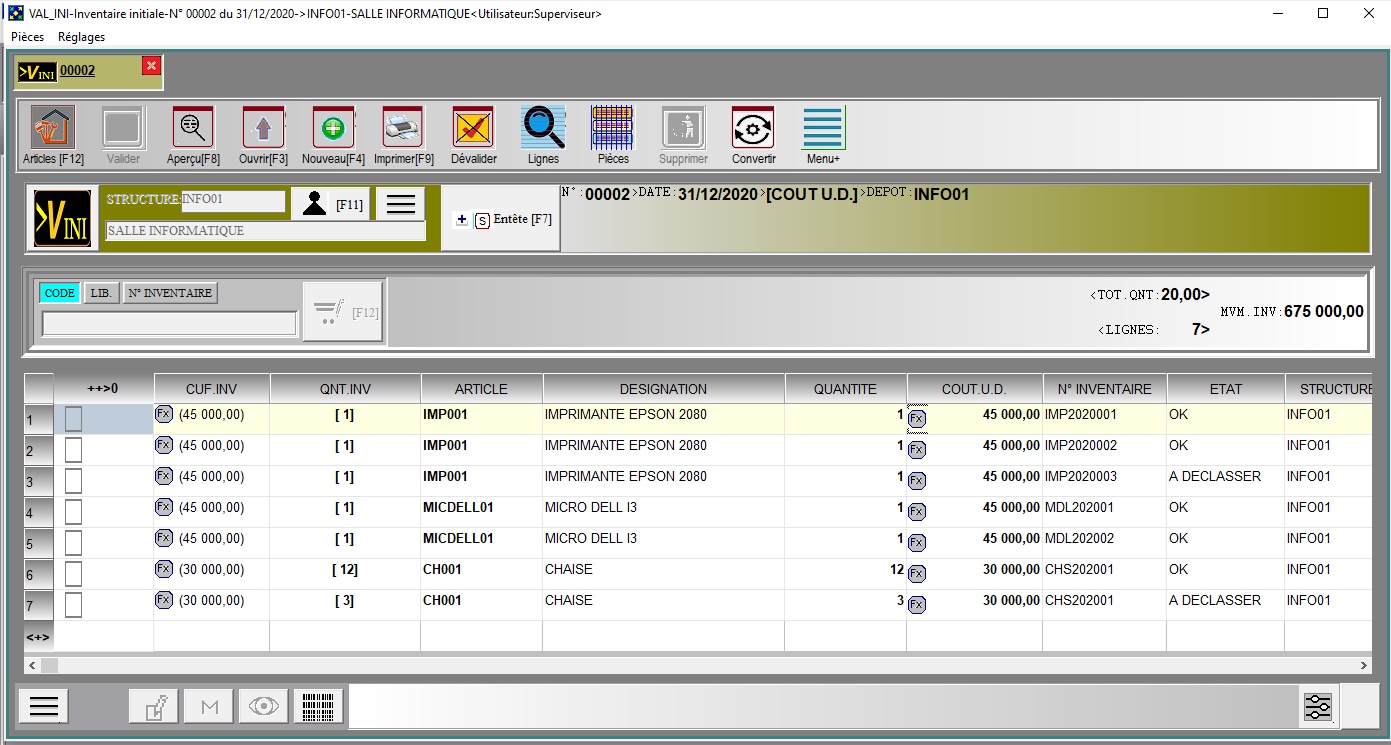Image resolution: width=1391 pixels, height=745 pixels.
Task: Expand the Entête [F7] header section
Action: click(501, 219)
